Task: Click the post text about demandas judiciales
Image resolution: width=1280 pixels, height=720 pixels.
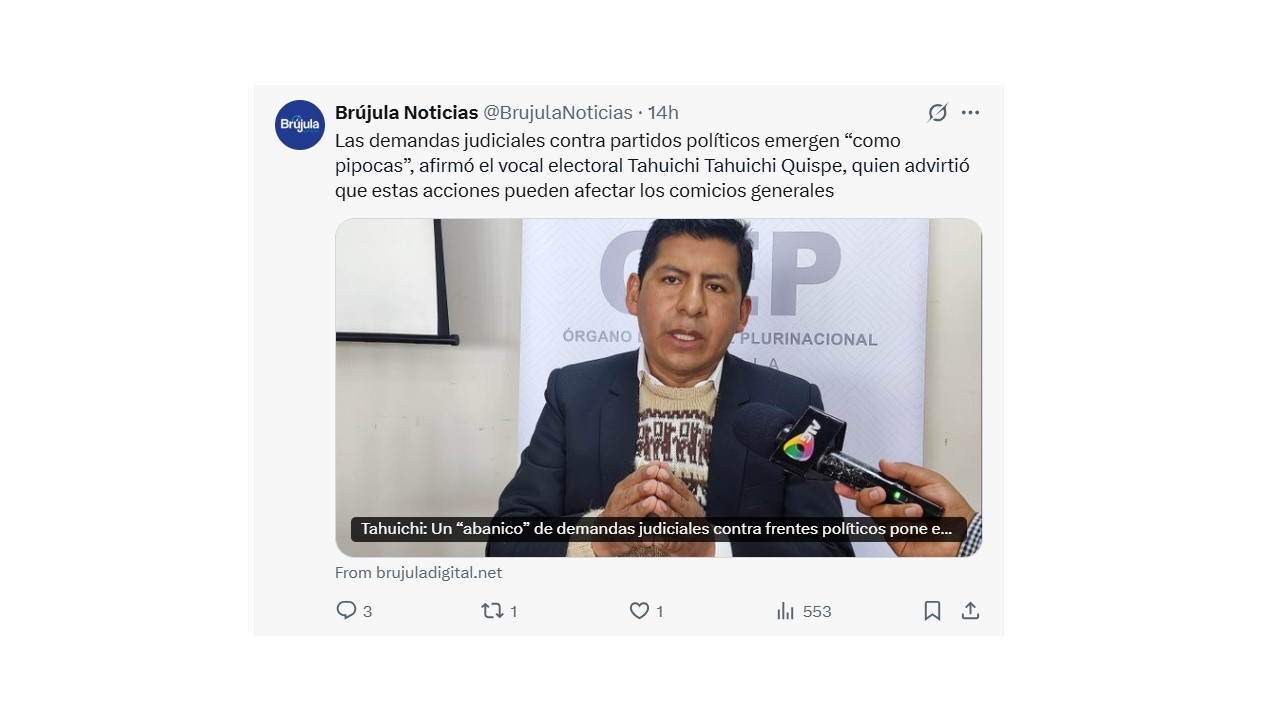Action: click(652, 165)
